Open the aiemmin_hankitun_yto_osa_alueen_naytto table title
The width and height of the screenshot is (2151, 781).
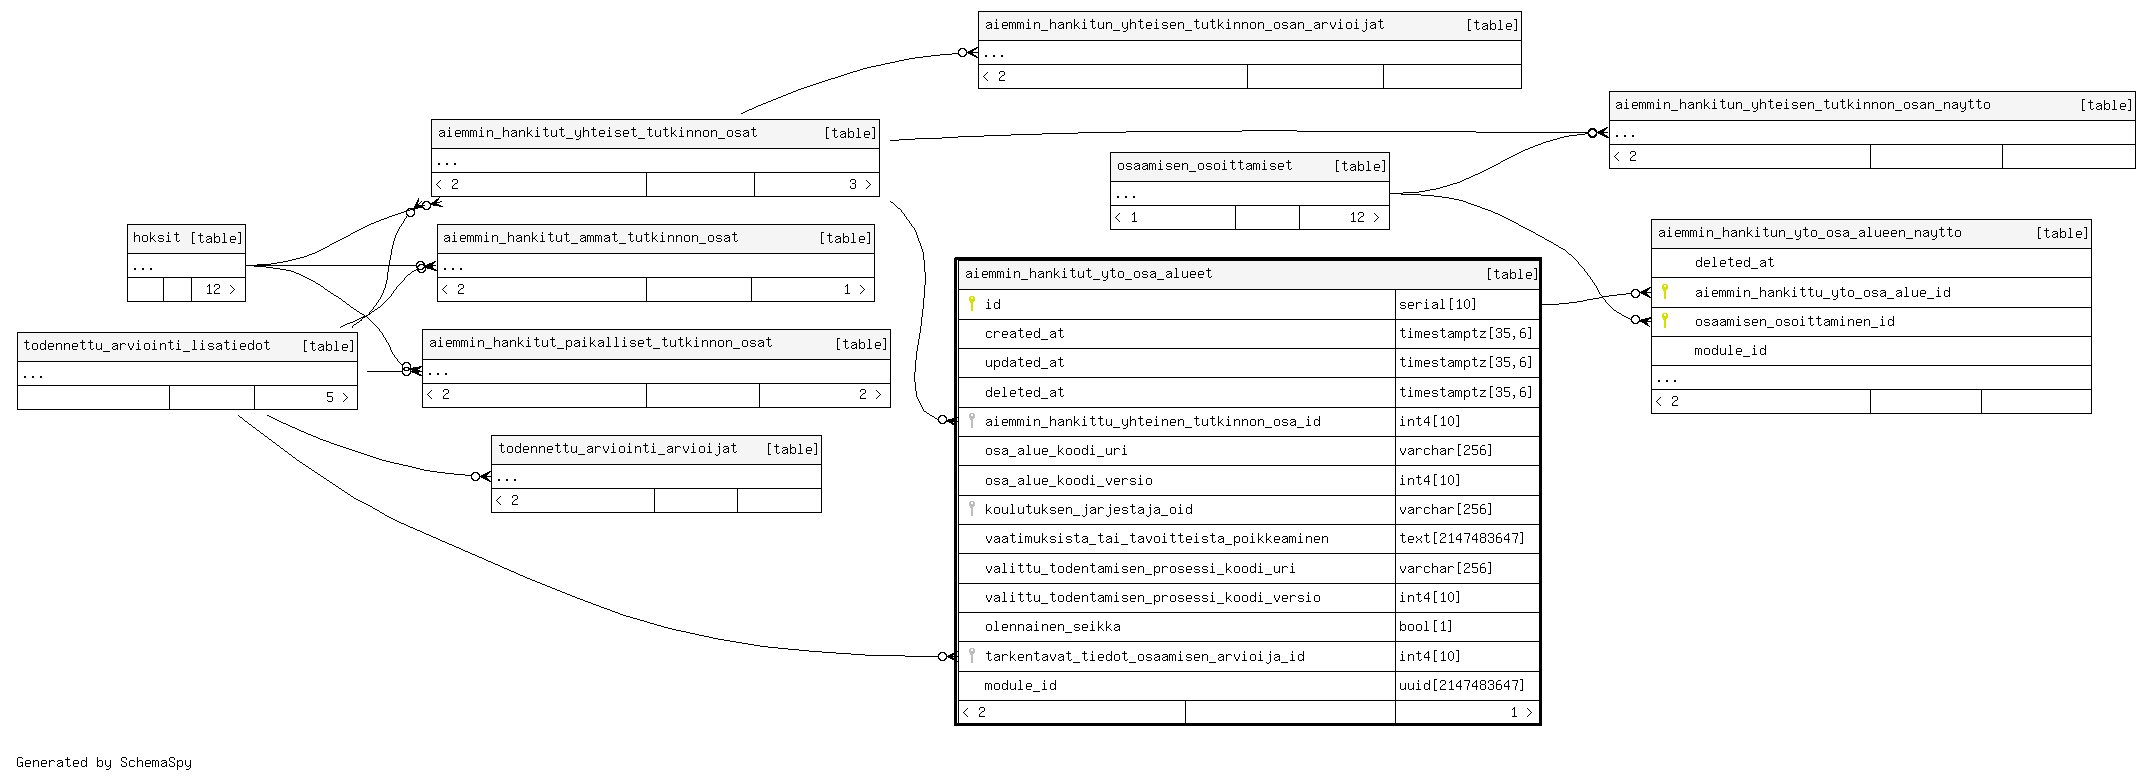pyautogui.click(x=1809, y=232)
